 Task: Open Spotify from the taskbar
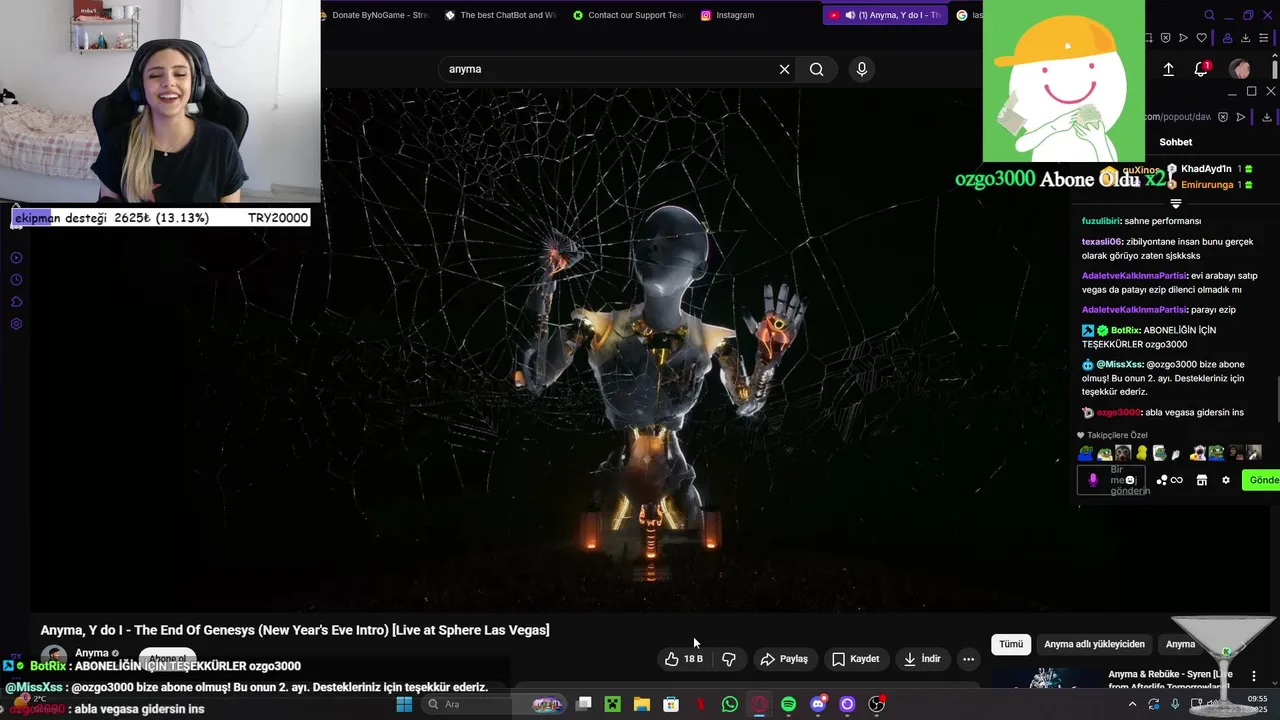tap(788, 704)
